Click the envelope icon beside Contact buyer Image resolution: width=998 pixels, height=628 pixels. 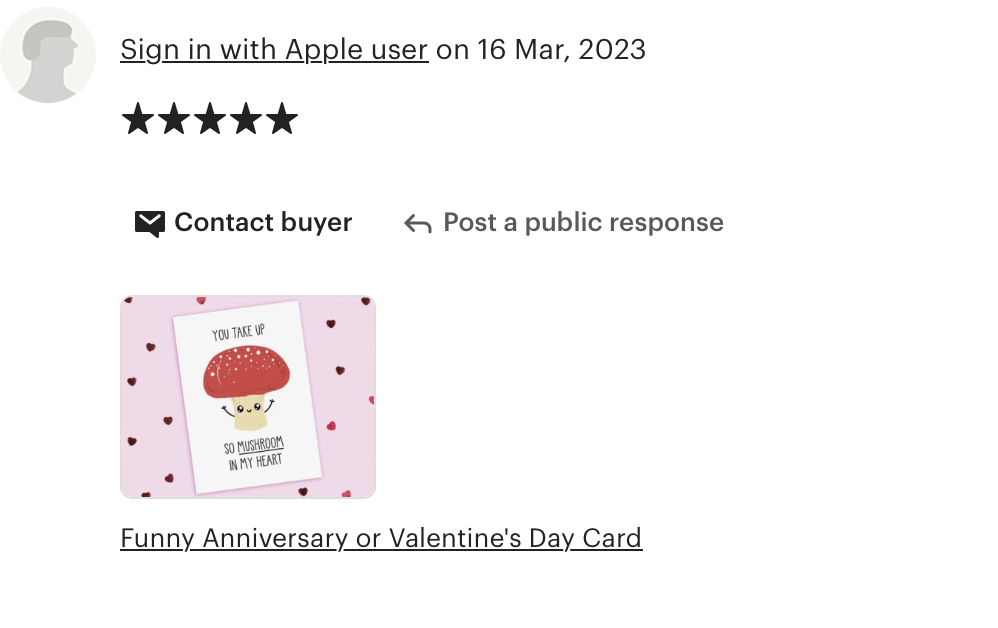tap(150, 224)
